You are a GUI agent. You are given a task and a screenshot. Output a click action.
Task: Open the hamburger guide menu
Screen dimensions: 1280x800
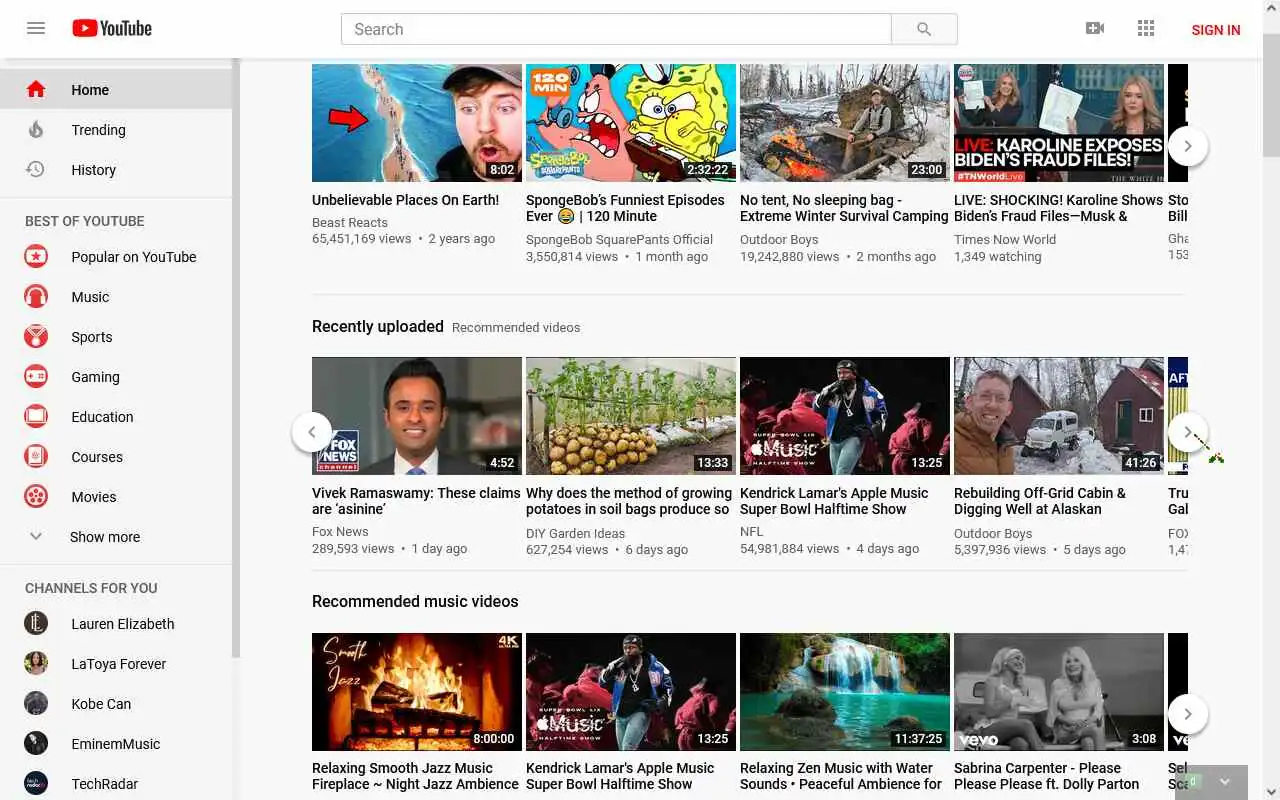click(x=36, y=28)
